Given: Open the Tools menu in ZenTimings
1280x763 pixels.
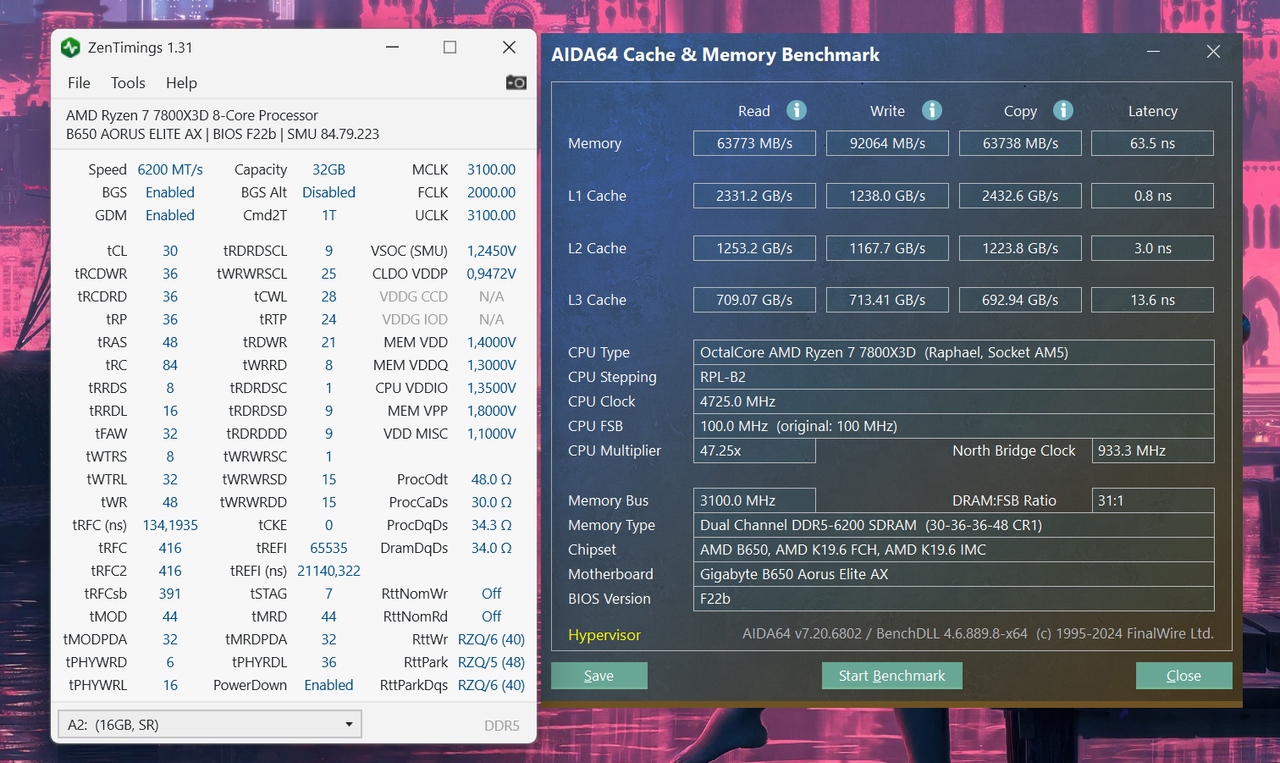Looking at the screenshot, I should click(x=128, y=83).
